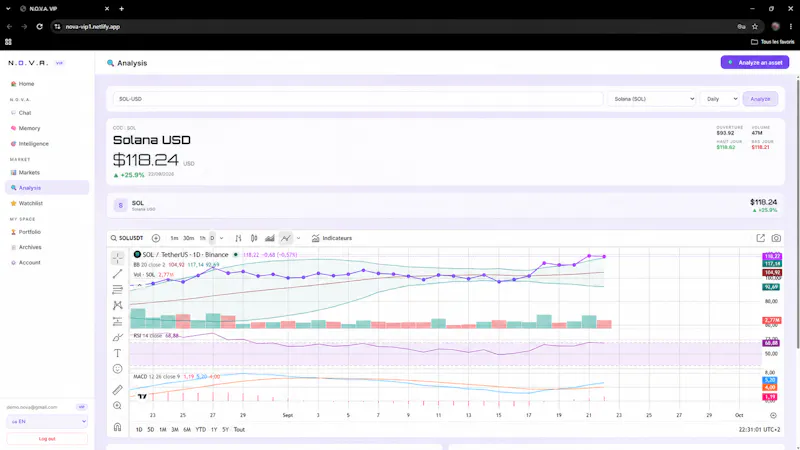The width and height of the screenshot is (800, 450).
Task: Click the SOL Solana USD asset row
Action: (x=445, y=205)
